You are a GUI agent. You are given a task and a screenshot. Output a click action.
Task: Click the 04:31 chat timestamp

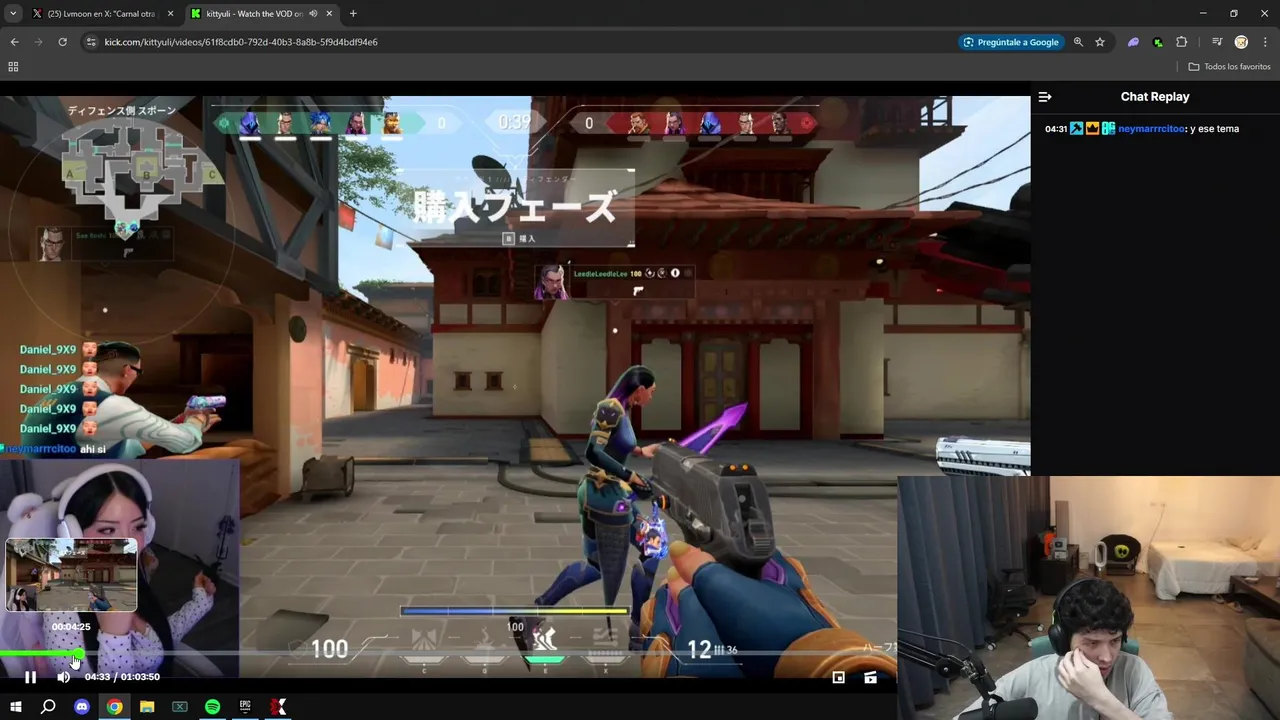(1056, 129)
